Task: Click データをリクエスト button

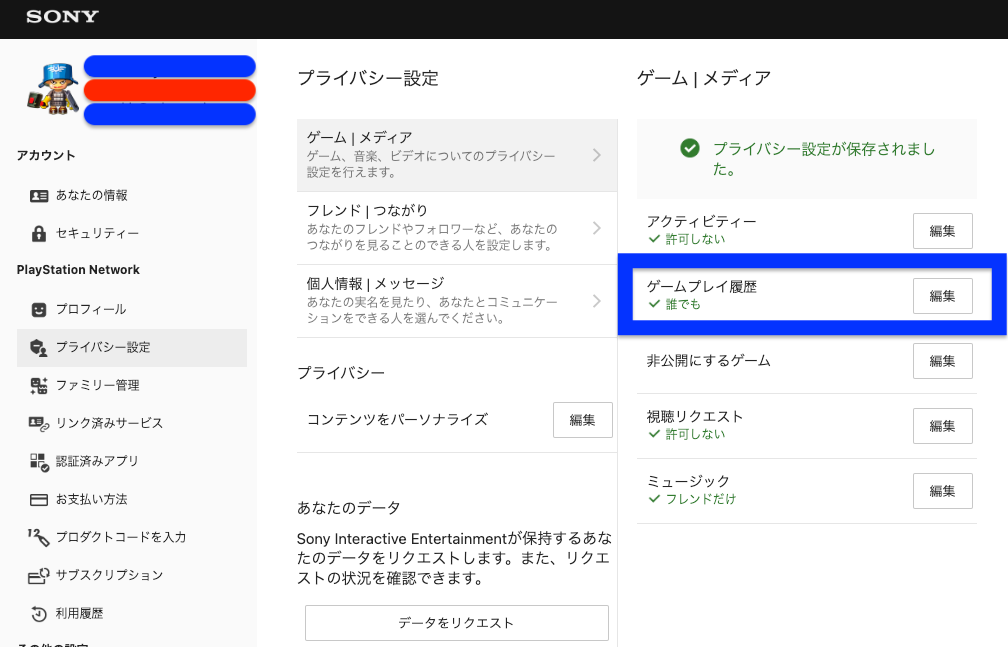Action: (x=456, y=623)
